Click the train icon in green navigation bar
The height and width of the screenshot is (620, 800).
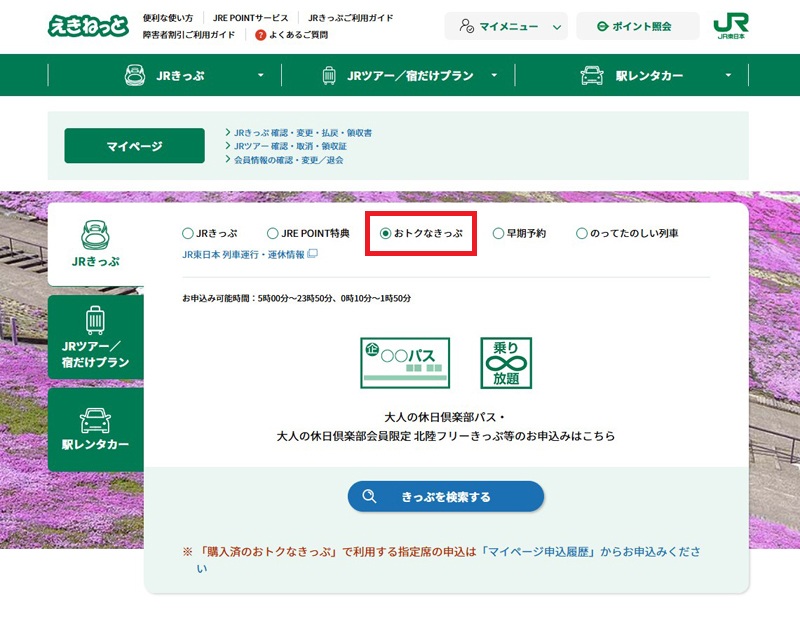tap(135, 75)
